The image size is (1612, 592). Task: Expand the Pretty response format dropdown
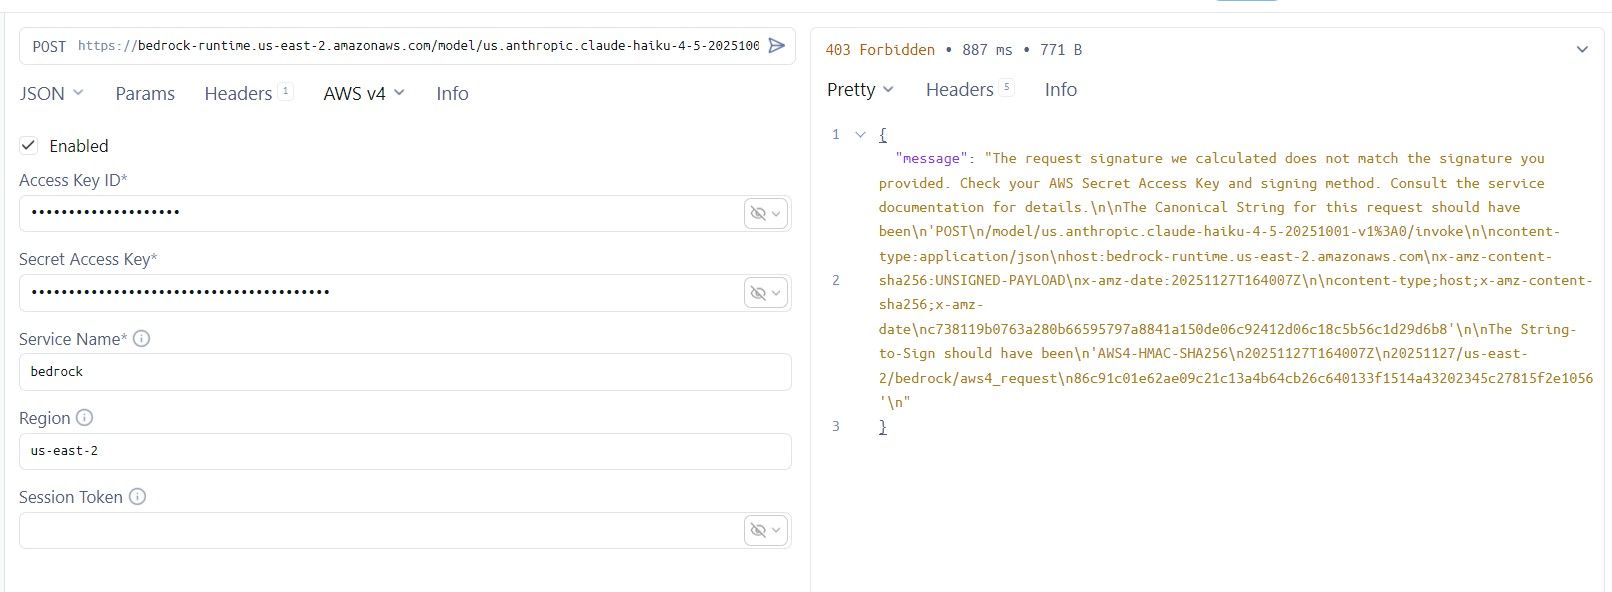(x=860, y=90)
